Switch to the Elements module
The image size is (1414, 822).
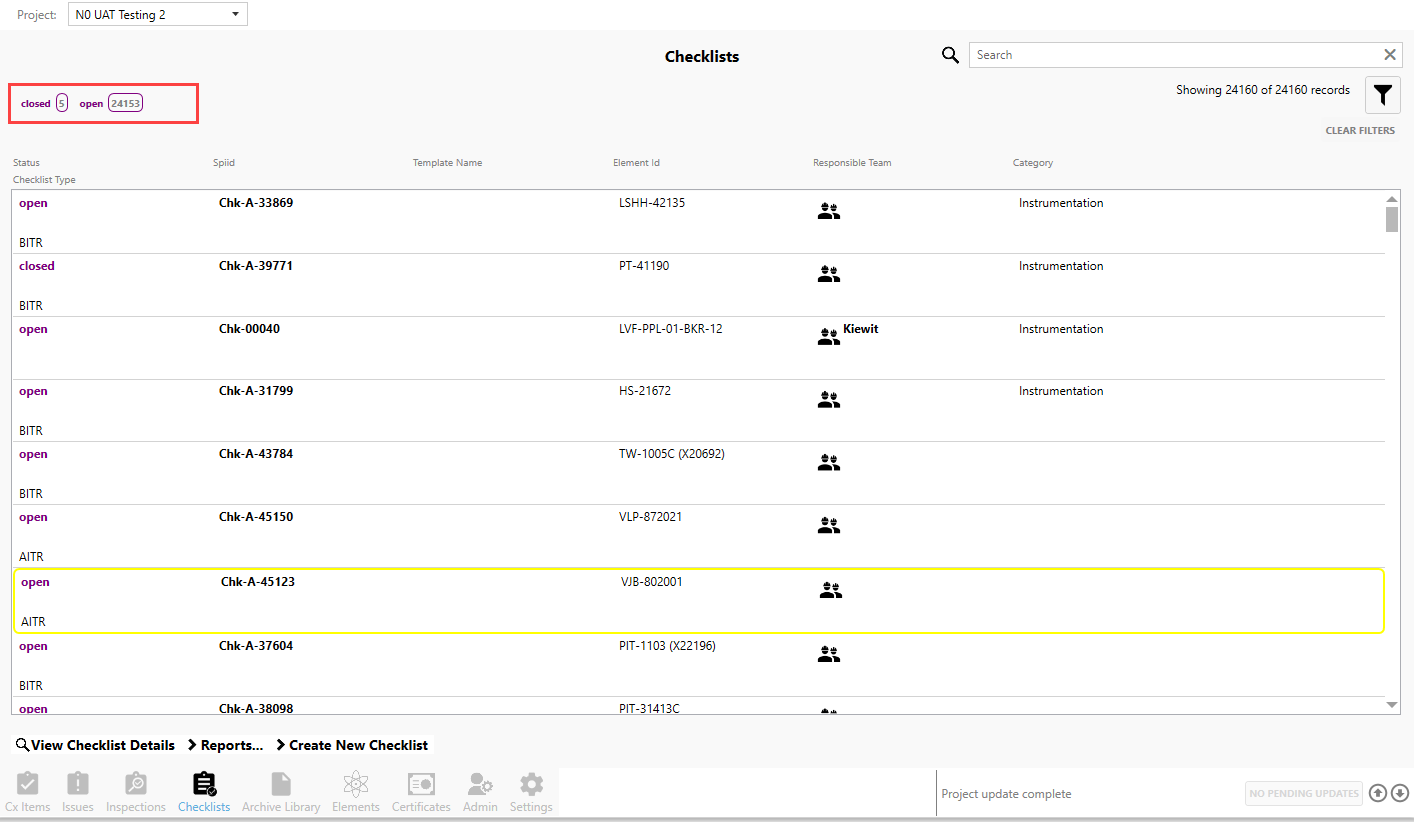click(355, 792)
